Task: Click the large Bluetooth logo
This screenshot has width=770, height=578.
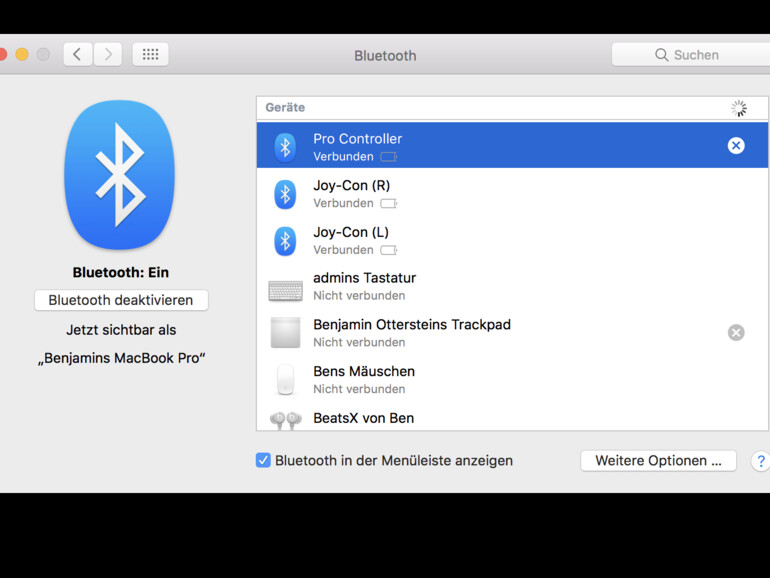Action: (x=119, y=174)
